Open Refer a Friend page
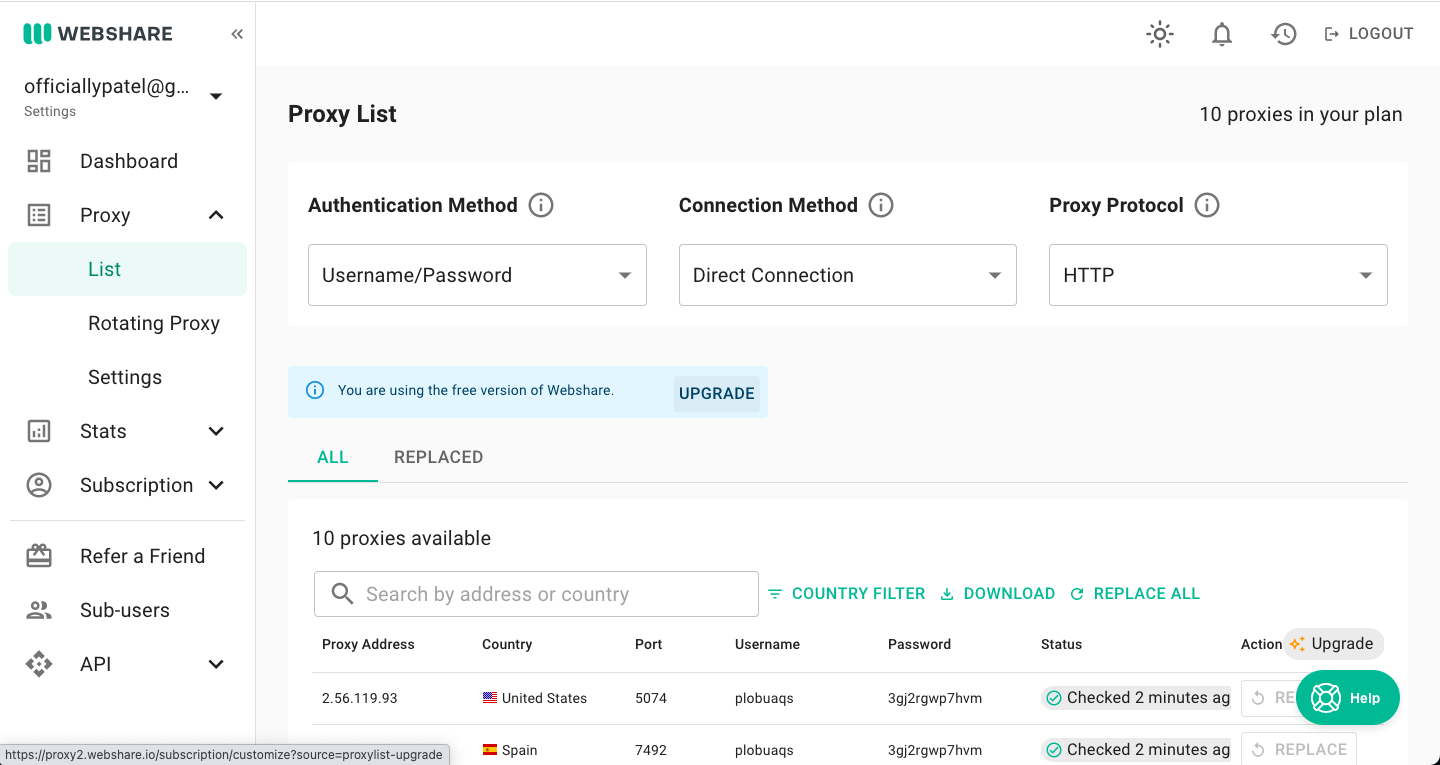The height and width of the screenshot is (765, 1440). point(143,556)
